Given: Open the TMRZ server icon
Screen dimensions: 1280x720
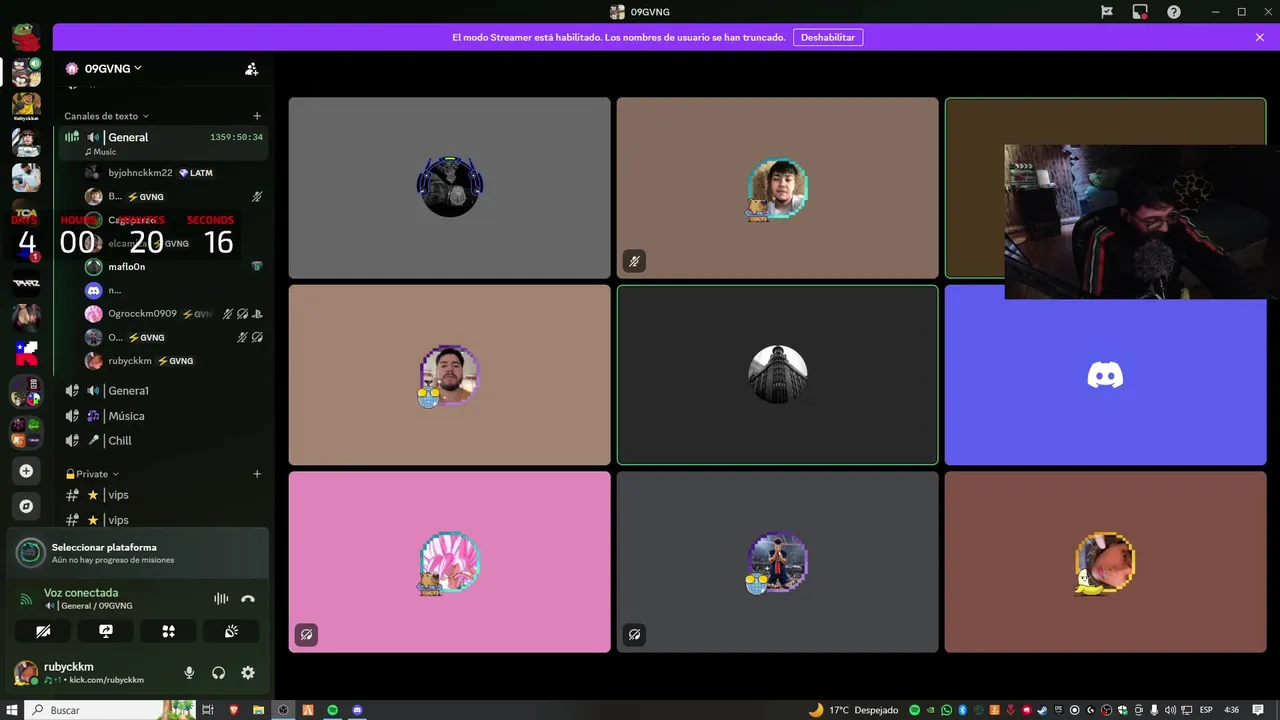Looking at the screenshot, I should coord(26,282).
